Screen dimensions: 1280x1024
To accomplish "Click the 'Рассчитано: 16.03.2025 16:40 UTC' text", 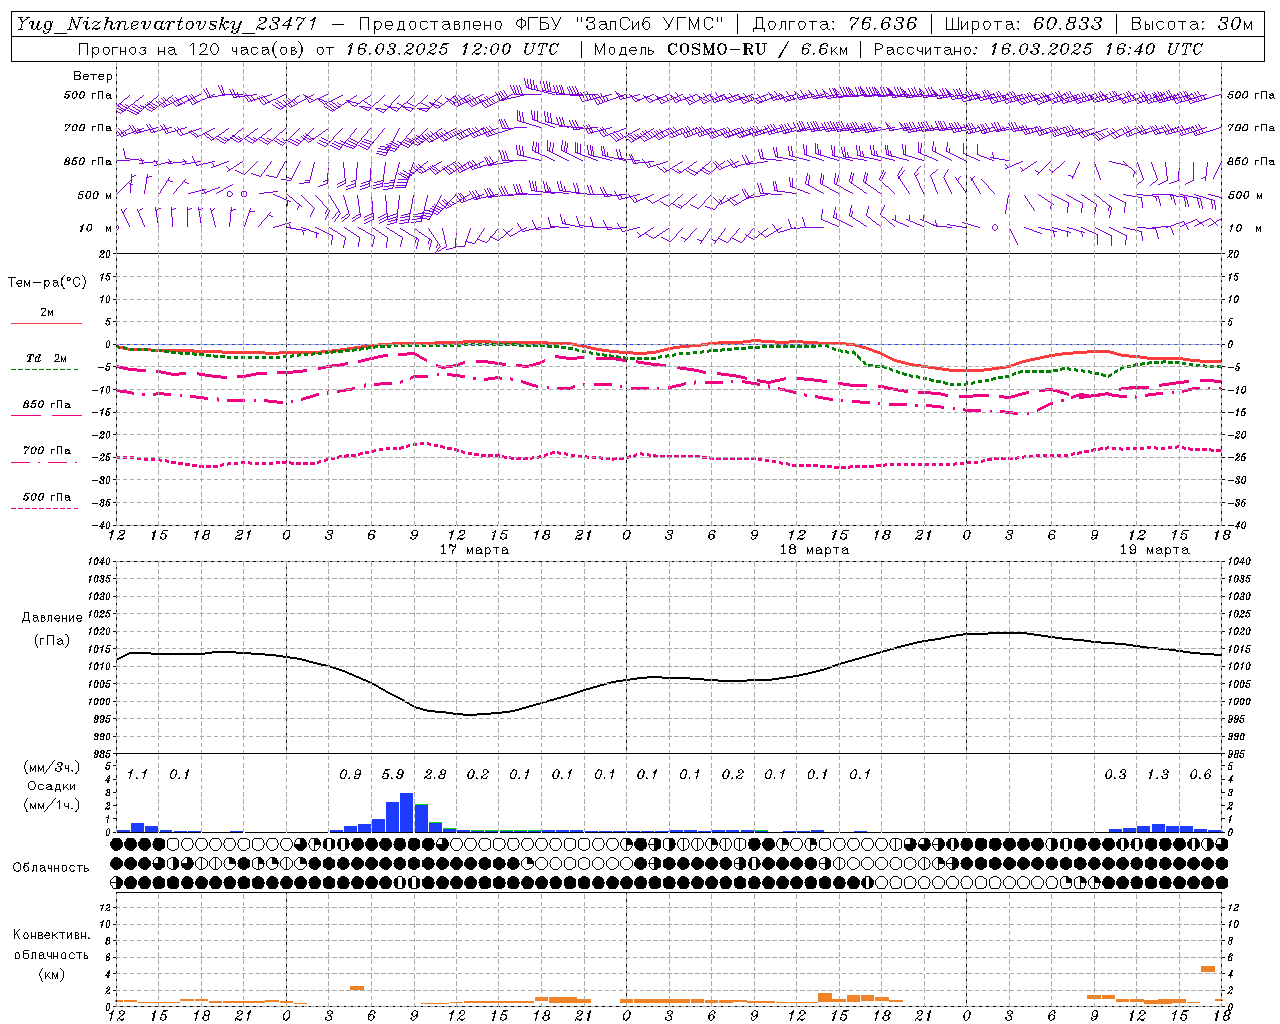I will tap(1038, 49).
